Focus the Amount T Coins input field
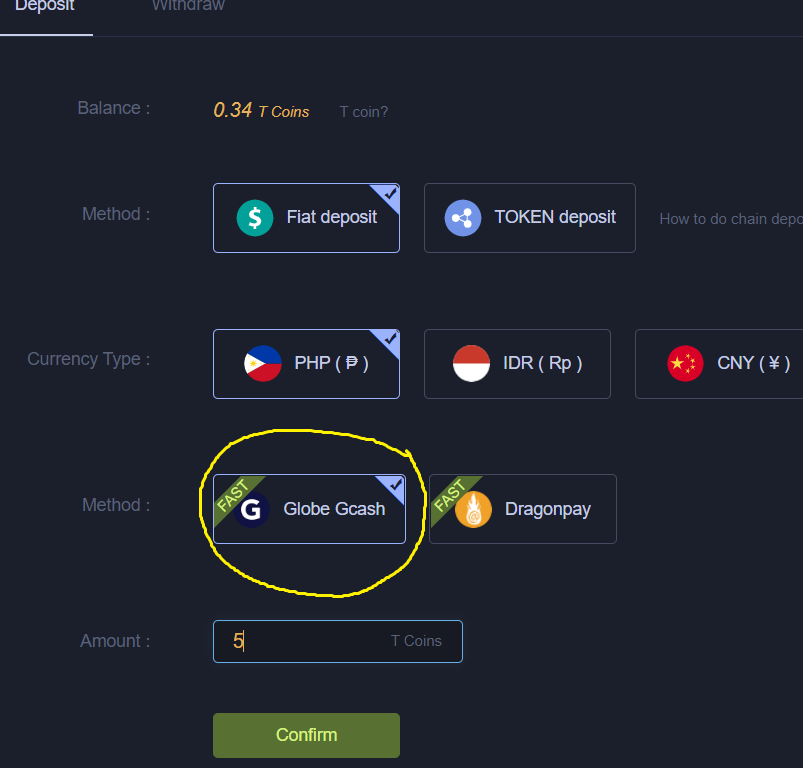Screen dimensions: 803x768 [x=337, y=642]
